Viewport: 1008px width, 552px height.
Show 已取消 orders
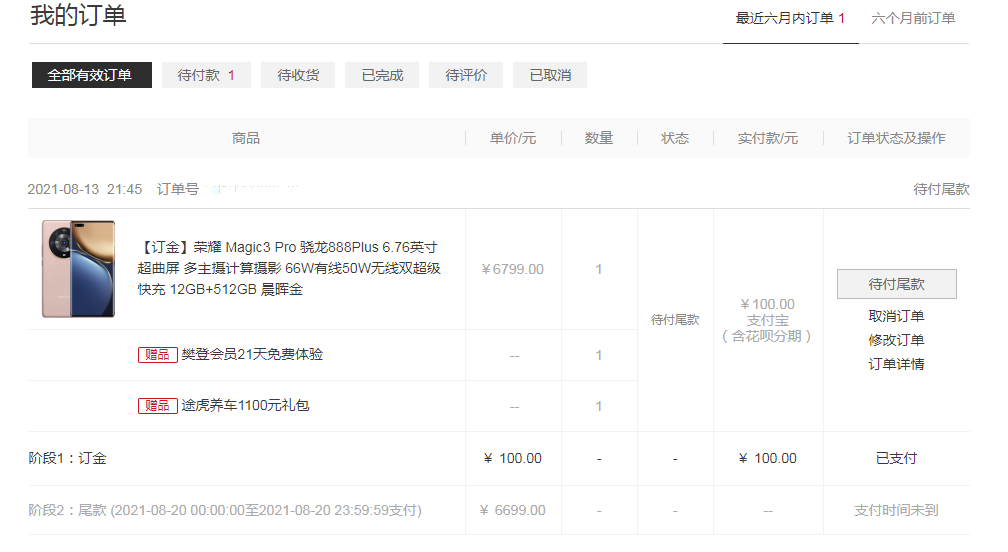tap(550, 75)
